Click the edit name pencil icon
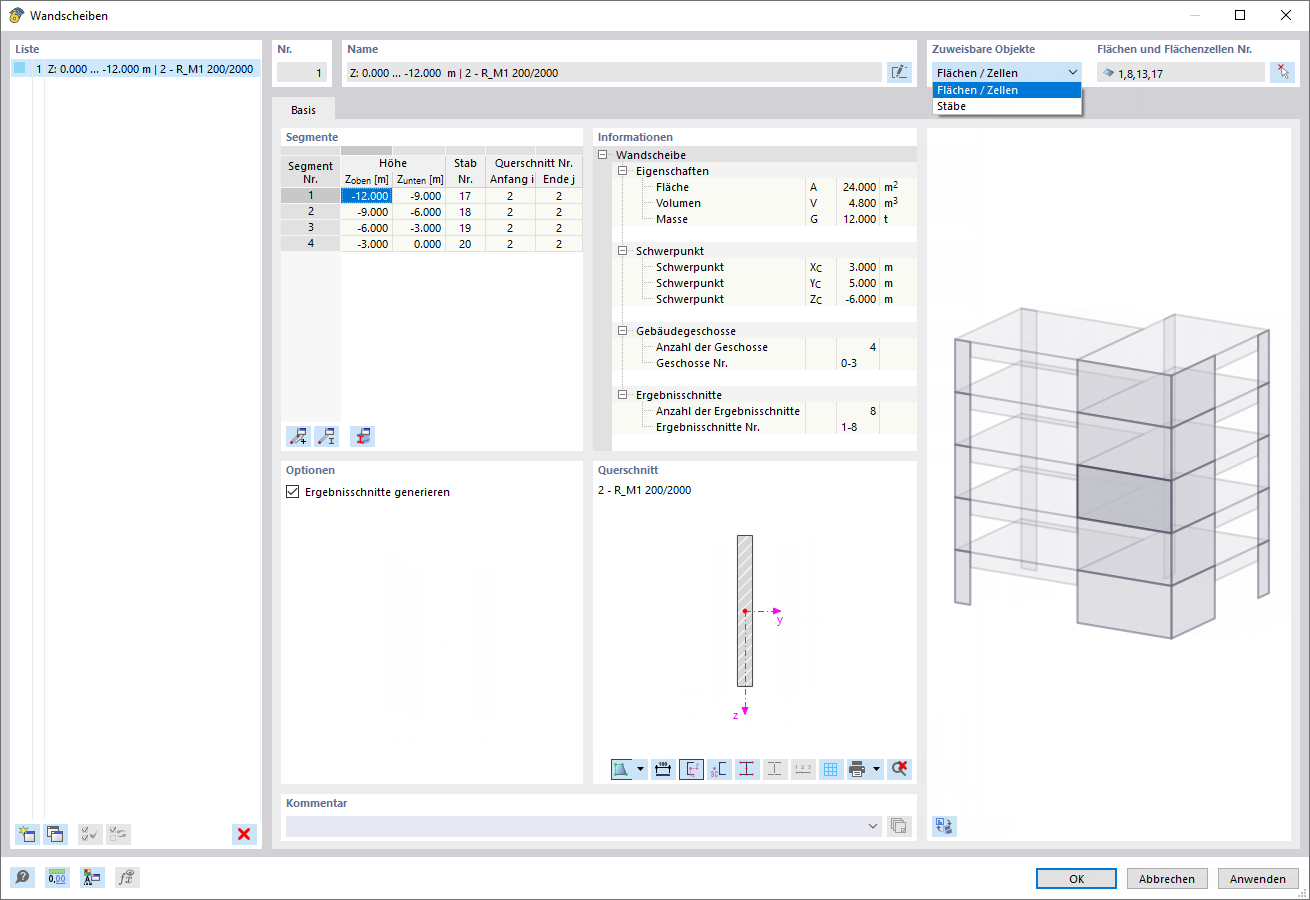1310x900 pixels. [x=900, y=72]
